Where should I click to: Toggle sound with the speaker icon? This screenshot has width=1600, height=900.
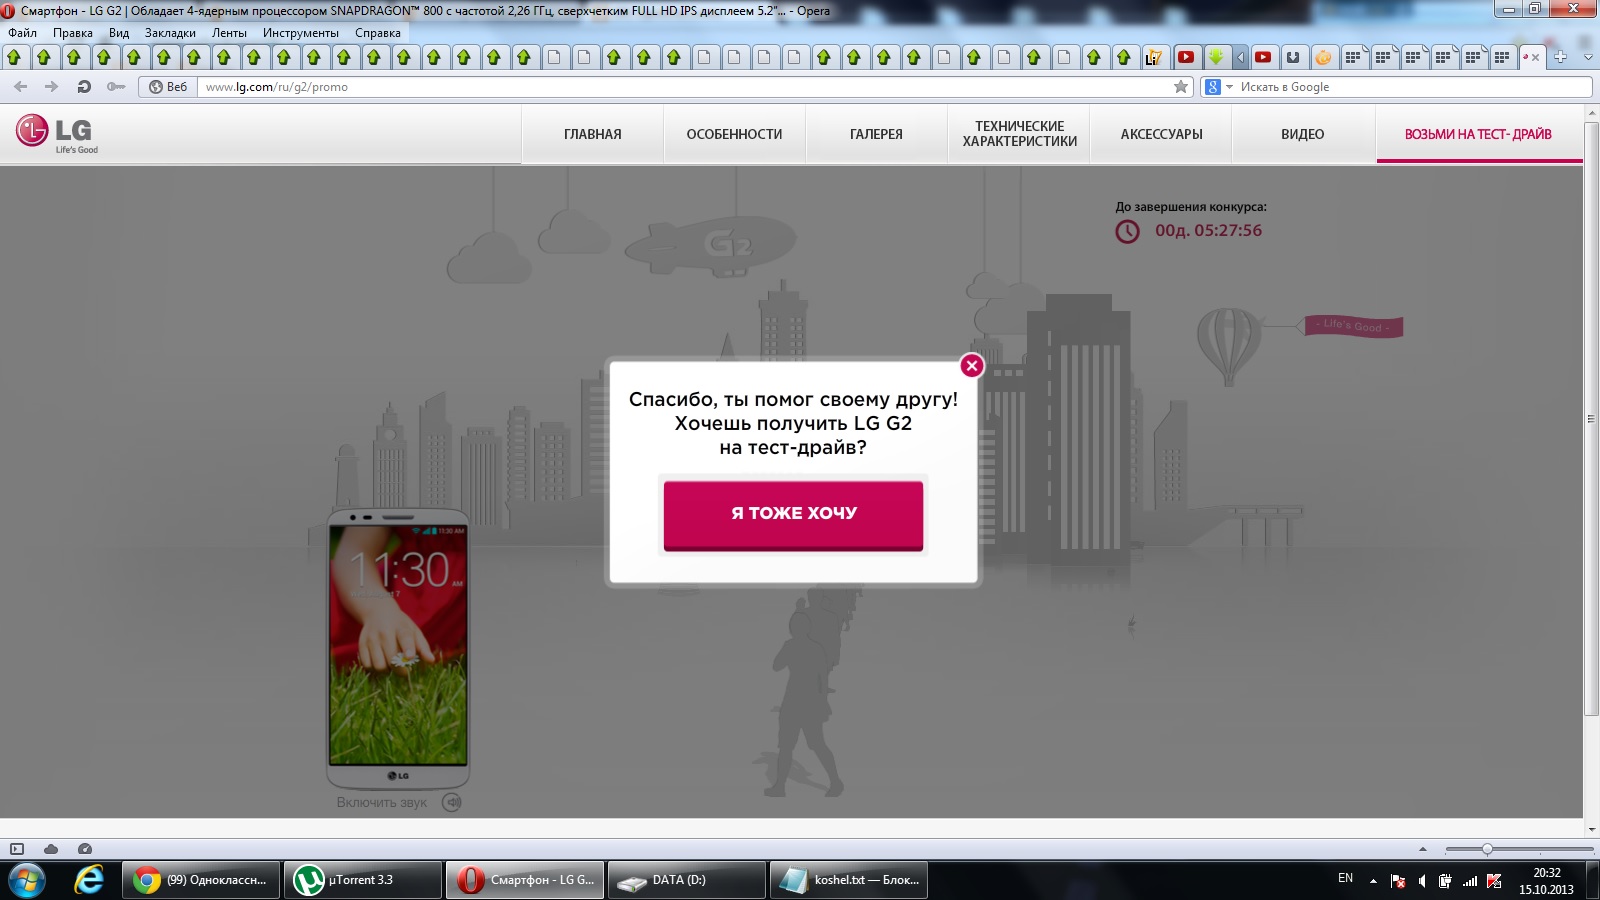452,802
